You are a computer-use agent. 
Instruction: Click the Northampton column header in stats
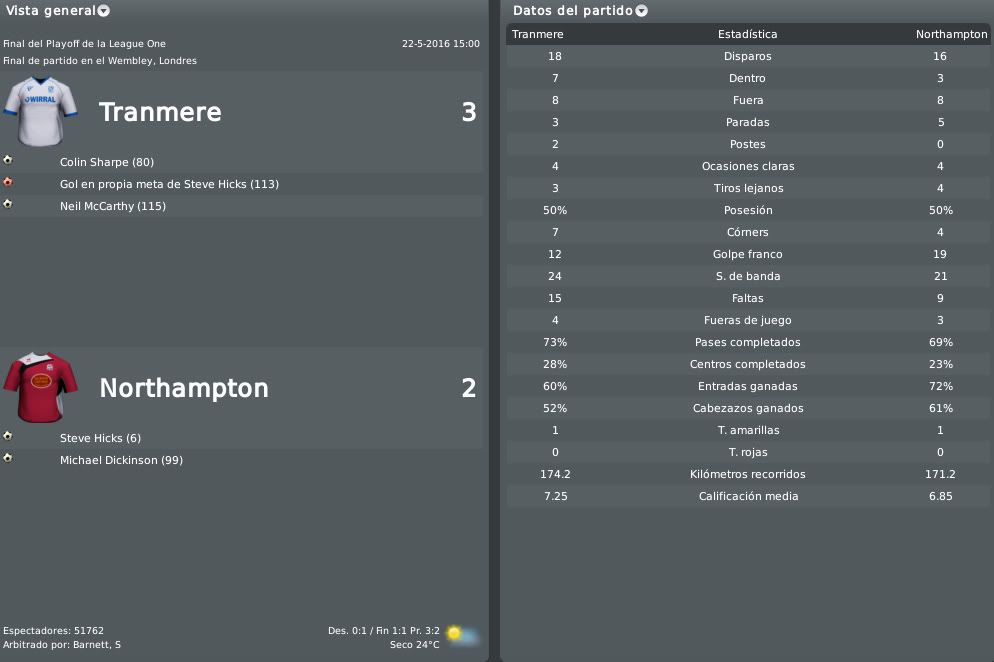point(952,34)
